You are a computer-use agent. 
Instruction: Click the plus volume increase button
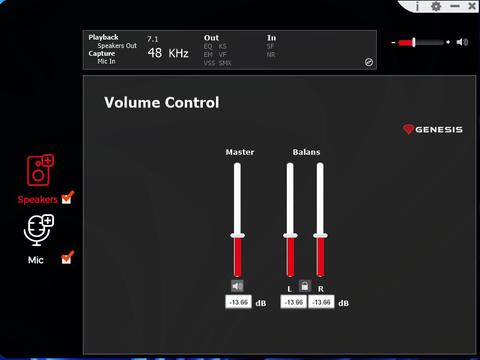click(x=448, y=42)
